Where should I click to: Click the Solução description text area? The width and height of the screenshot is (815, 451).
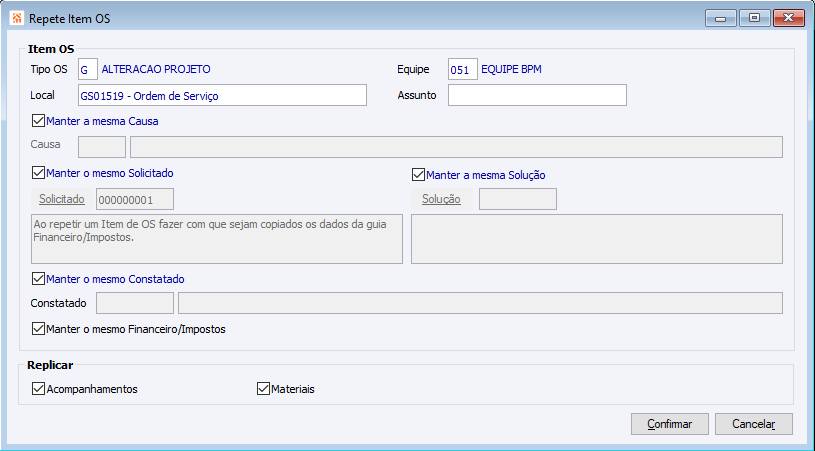pyautogui.click(x=597, y=239)
